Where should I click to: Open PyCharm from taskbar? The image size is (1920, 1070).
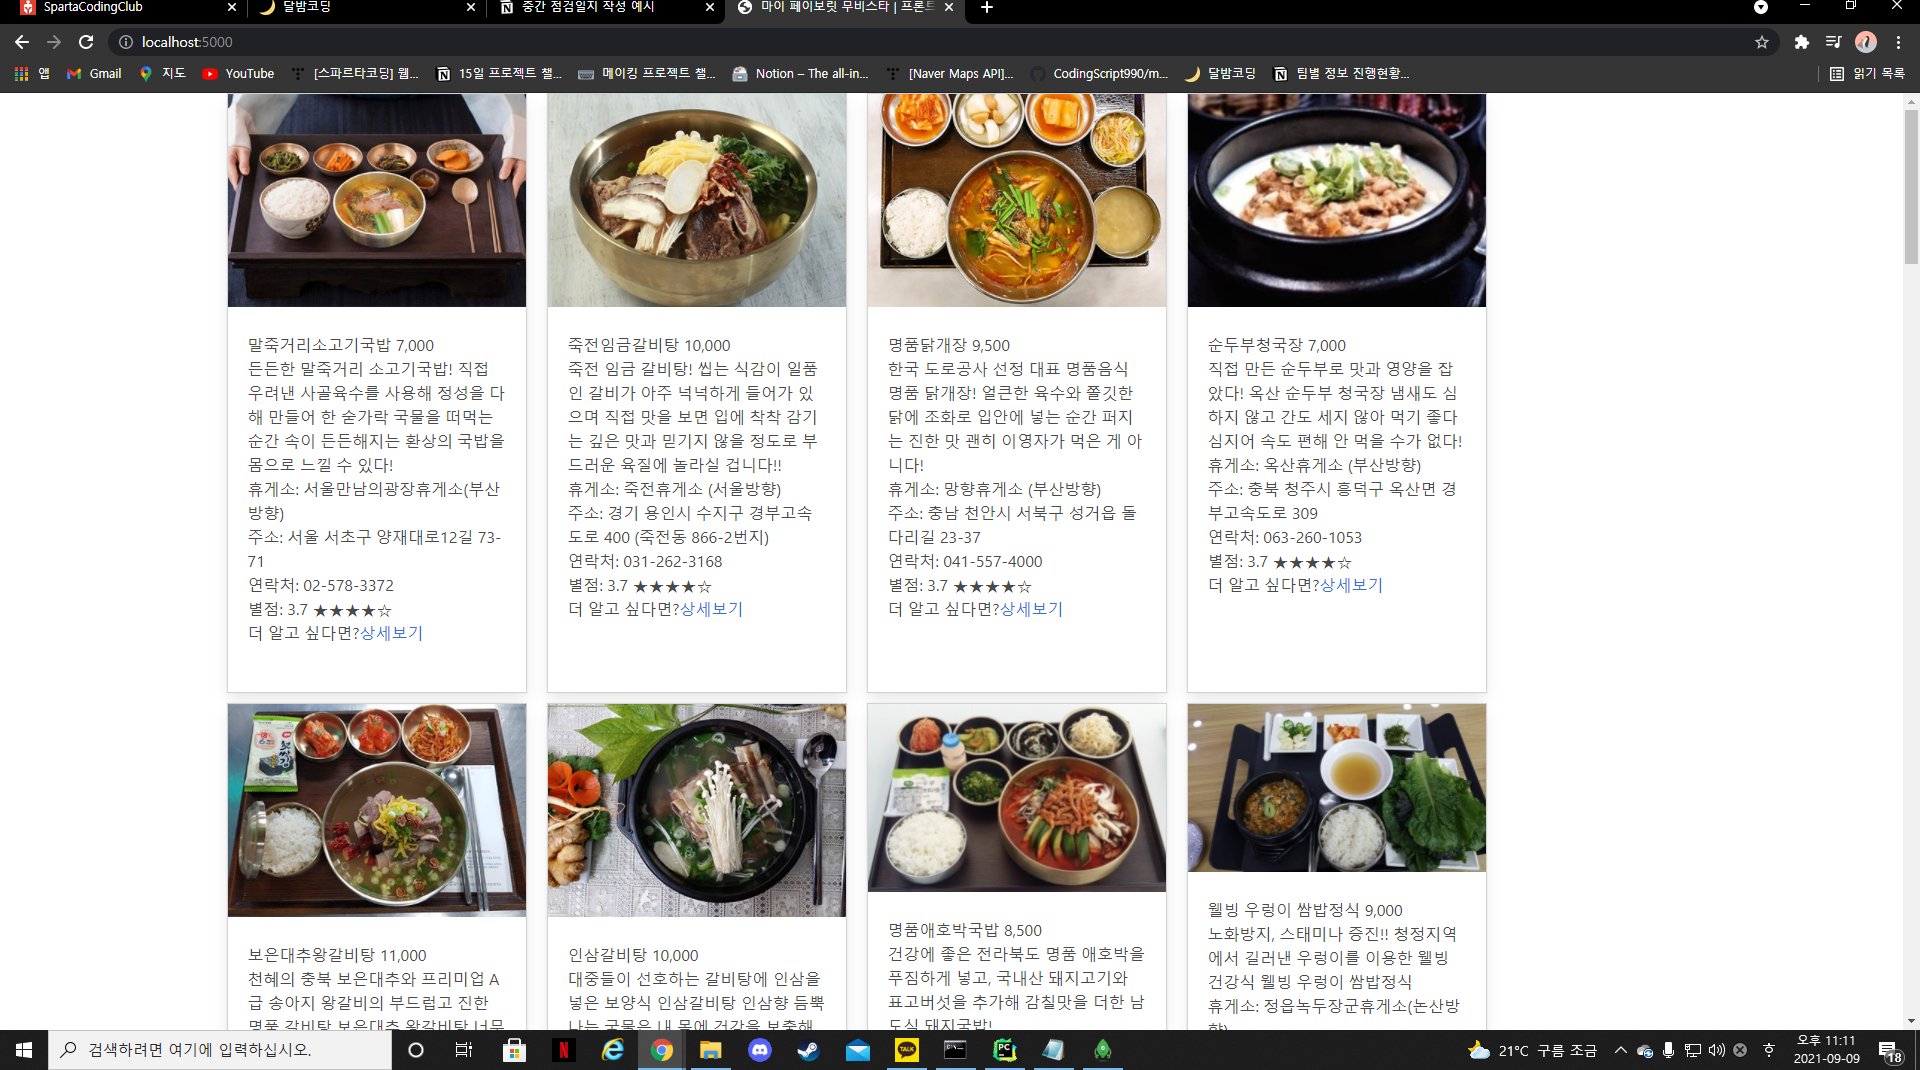1004,1050
